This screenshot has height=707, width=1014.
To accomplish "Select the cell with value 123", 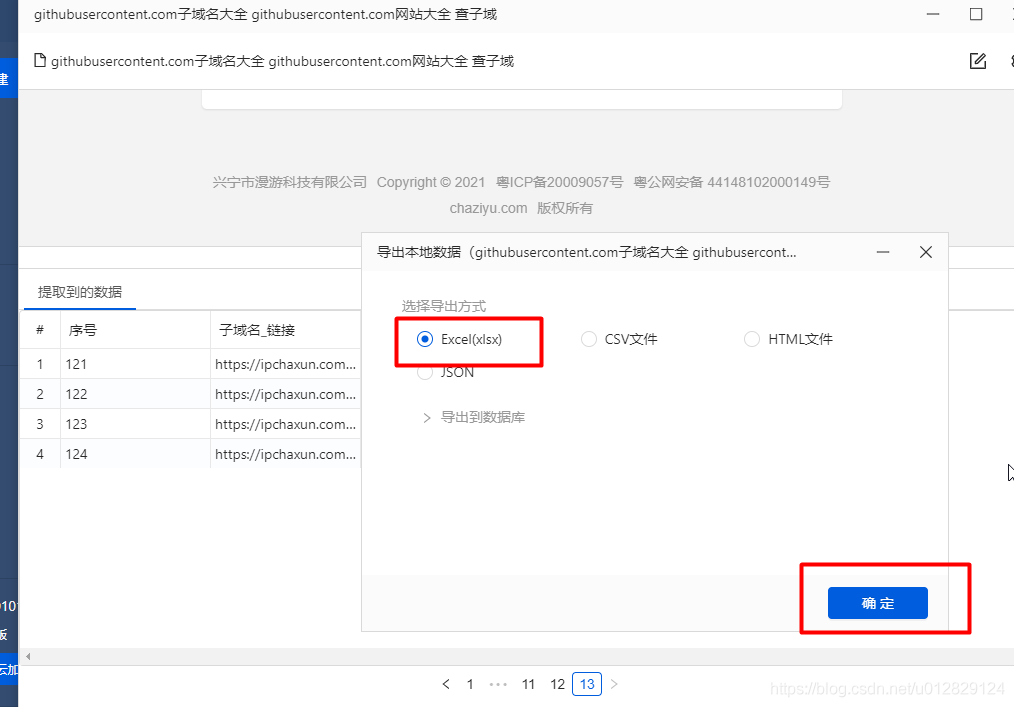I will tap(135, 424).
